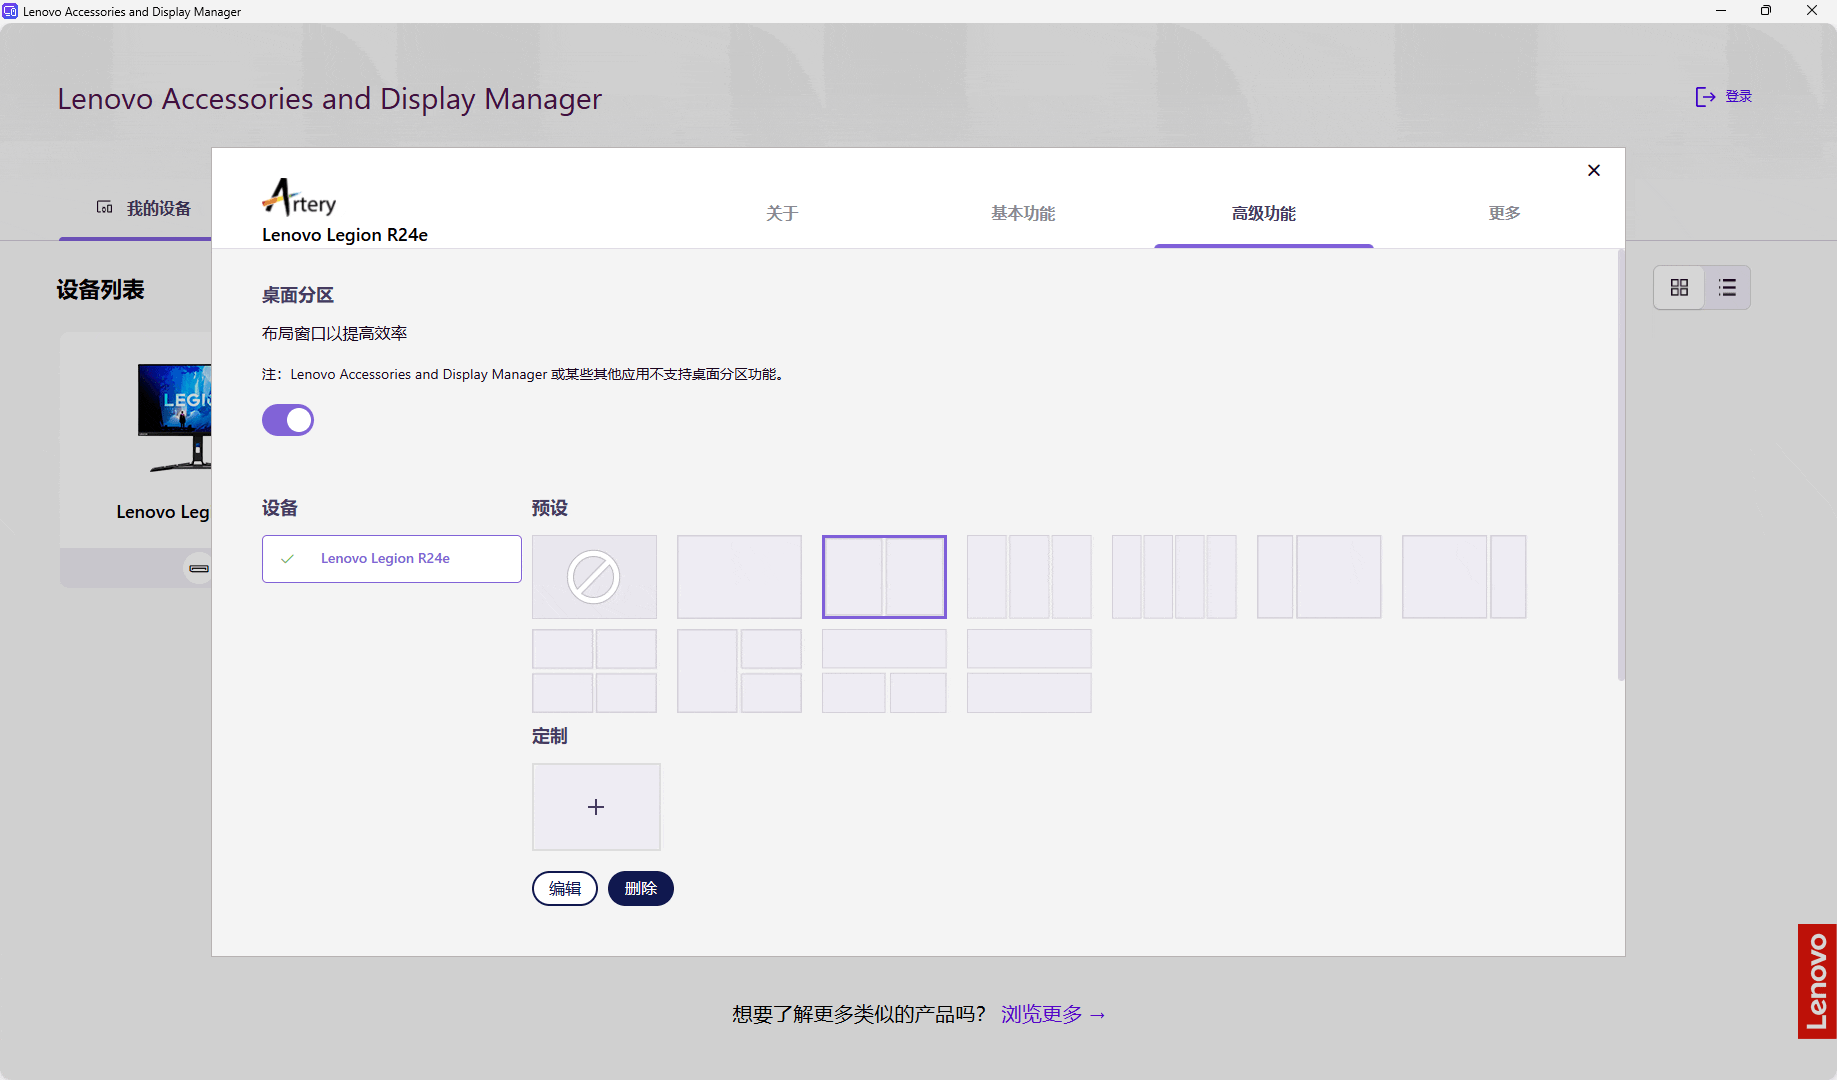Apply the four-column layout preset
The width and height of the screenshot is (1837, 1080).
click(1174, 577)
